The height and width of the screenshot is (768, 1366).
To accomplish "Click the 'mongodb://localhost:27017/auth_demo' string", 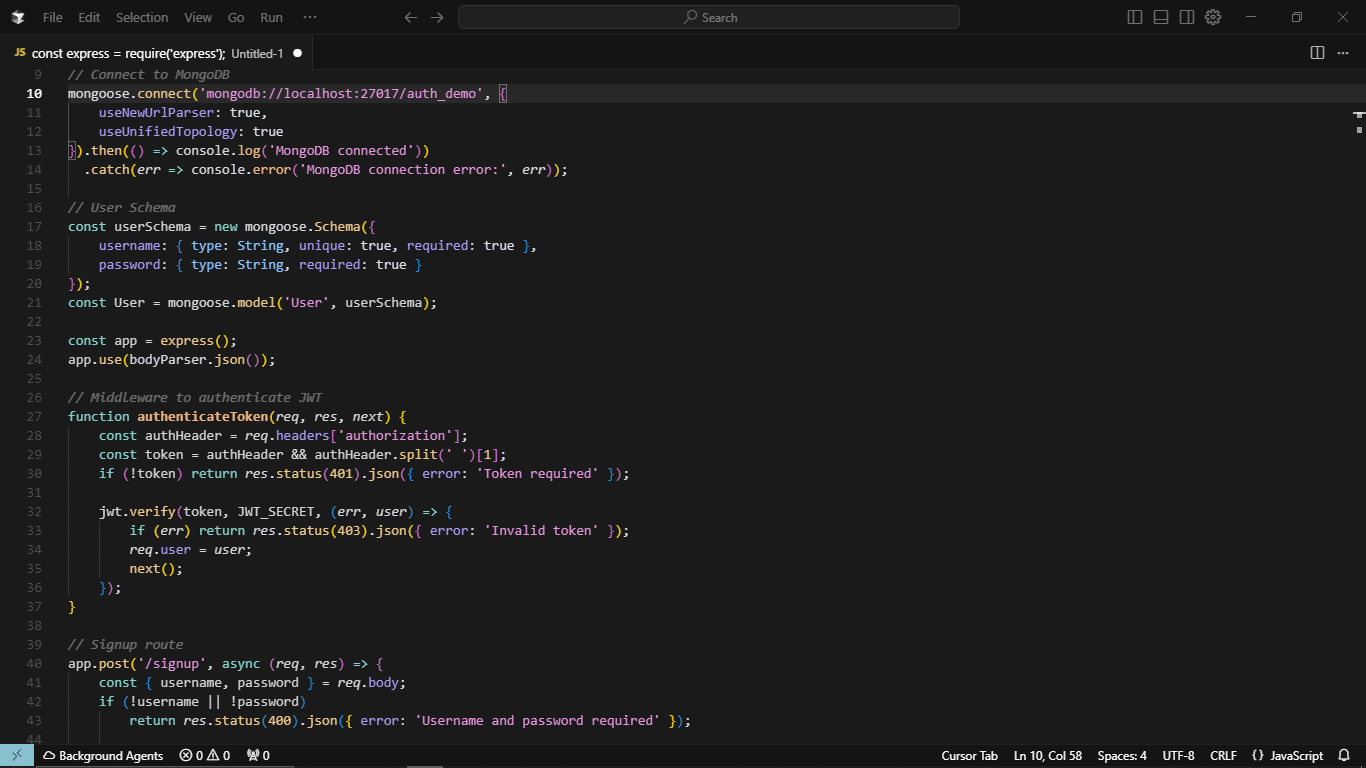I will point(341,94).
